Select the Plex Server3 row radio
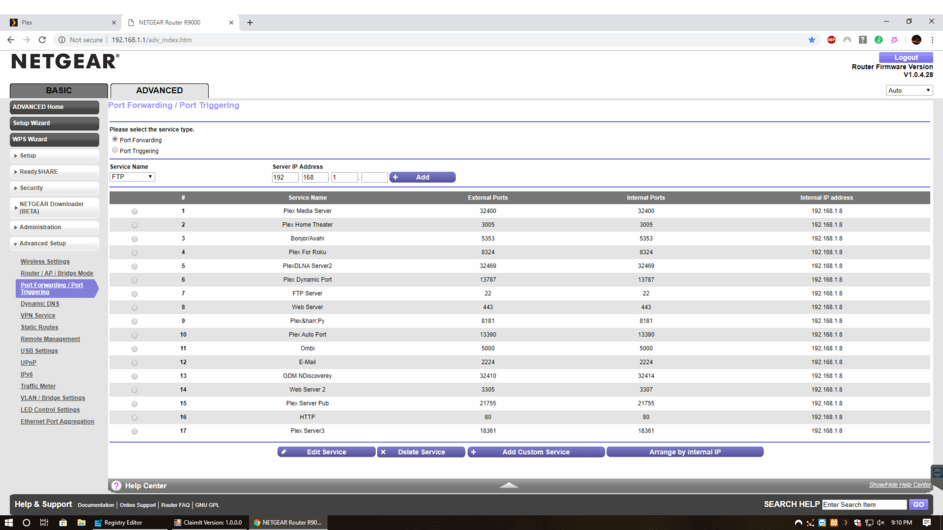Viewport: 943px width, 530px height. click(x=135, y=431)
